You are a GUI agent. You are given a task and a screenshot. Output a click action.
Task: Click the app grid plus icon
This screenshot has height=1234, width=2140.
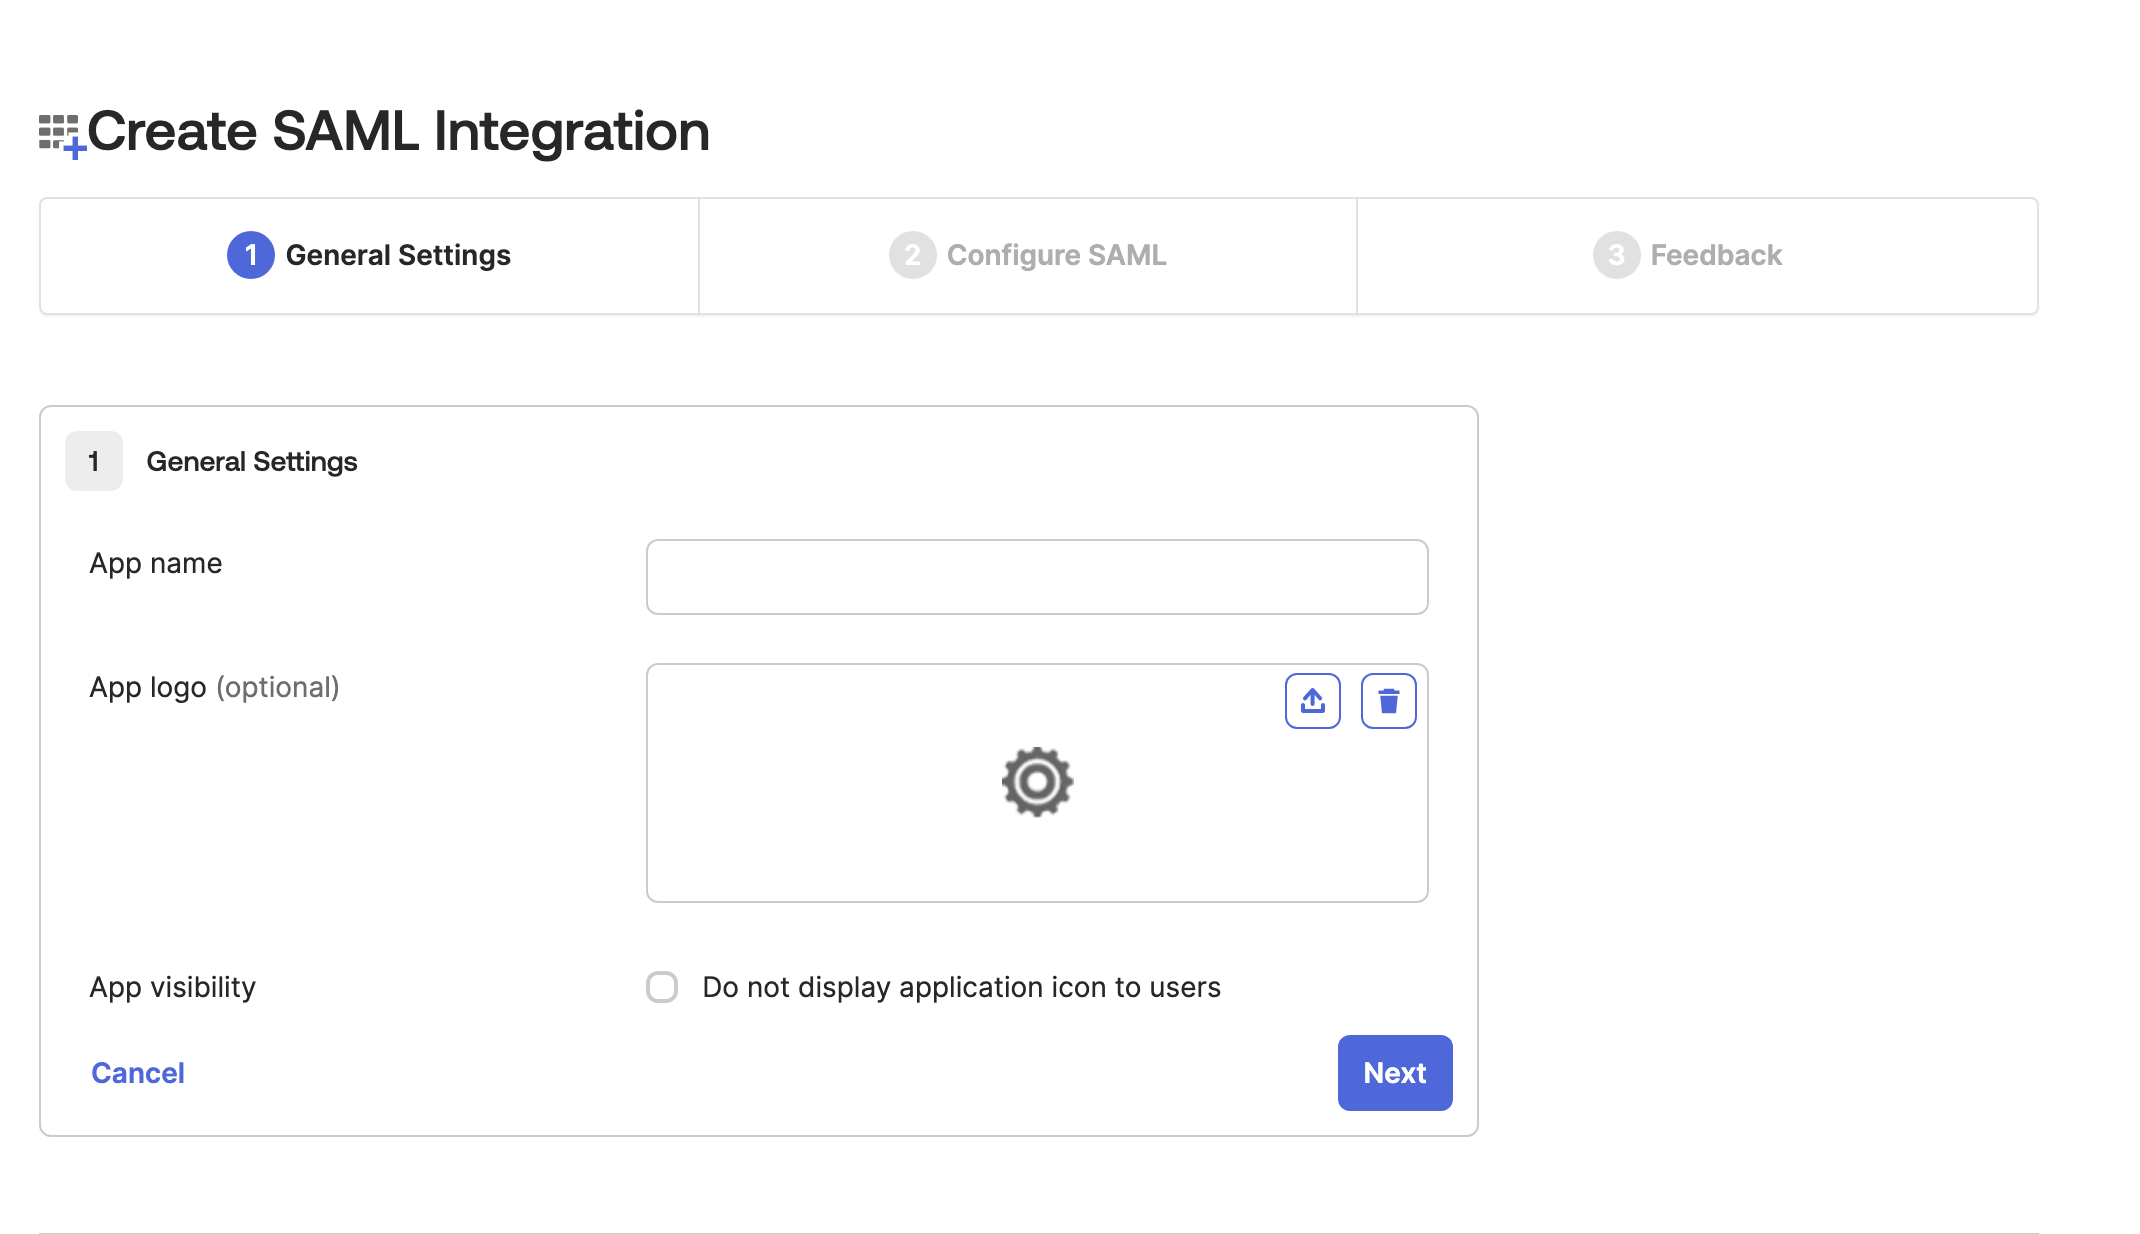point(61,134)
